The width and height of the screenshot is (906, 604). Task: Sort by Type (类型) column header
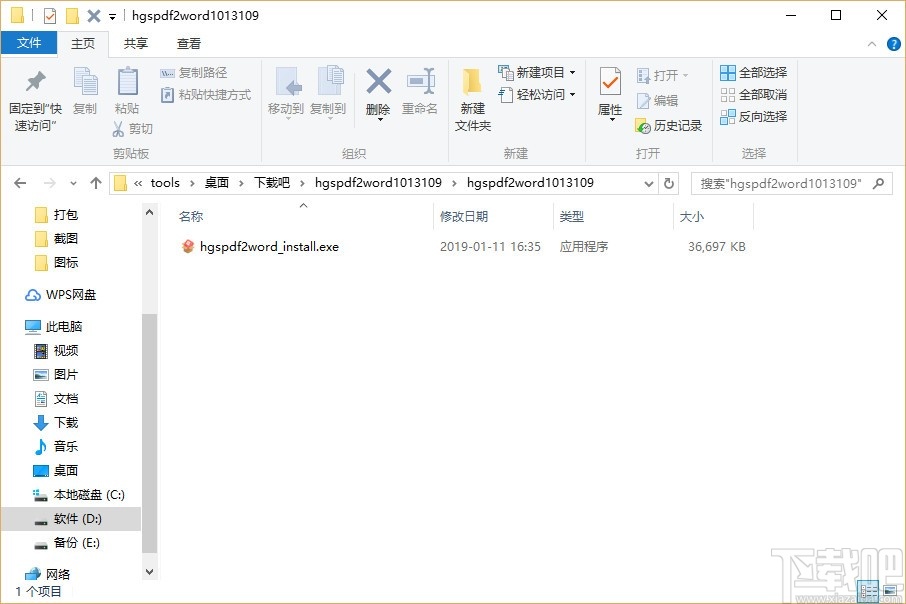click(x=613, y=216)
